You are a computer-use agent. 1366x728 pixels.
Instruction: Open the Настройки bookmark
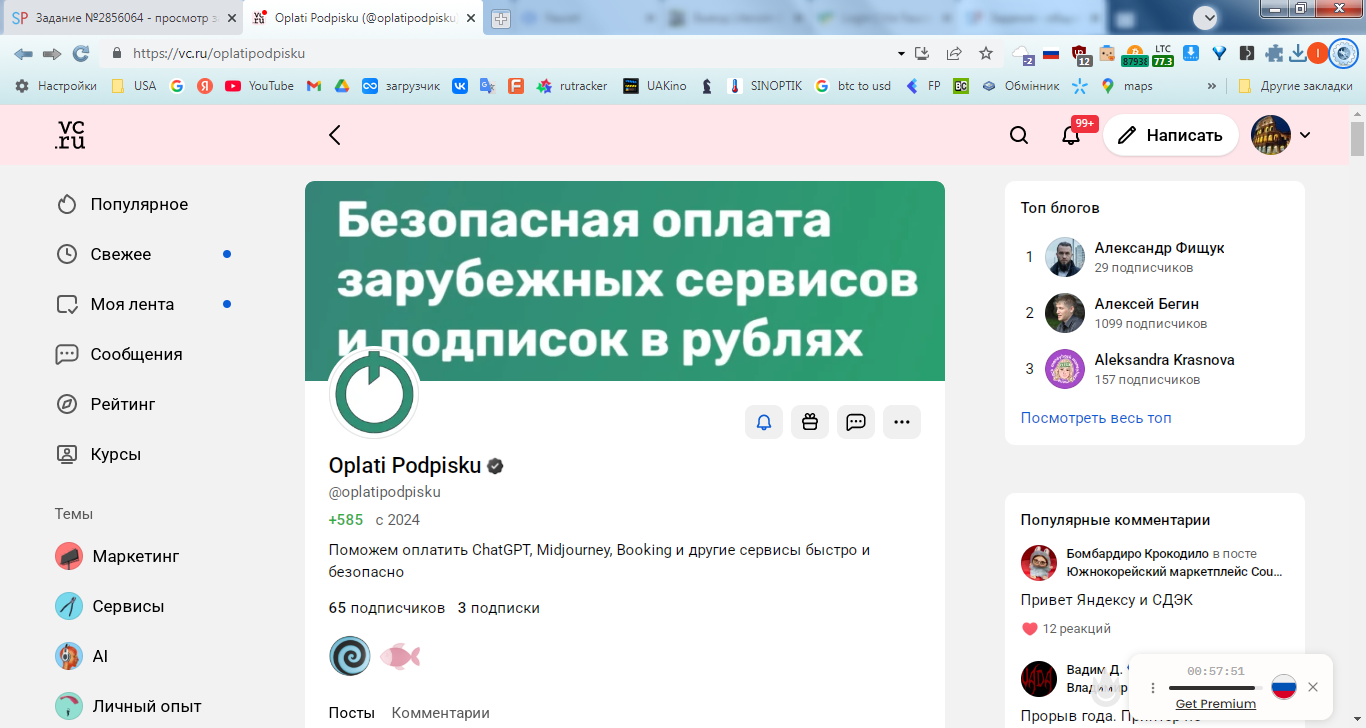[56, 86]
